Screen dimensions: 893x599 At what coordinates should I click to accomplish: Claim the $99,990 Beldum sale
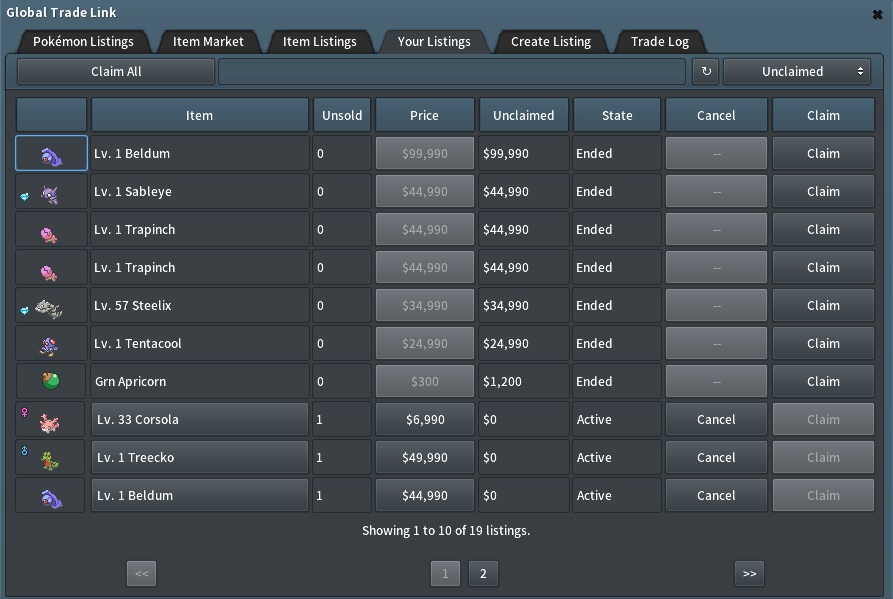(823, 153)
